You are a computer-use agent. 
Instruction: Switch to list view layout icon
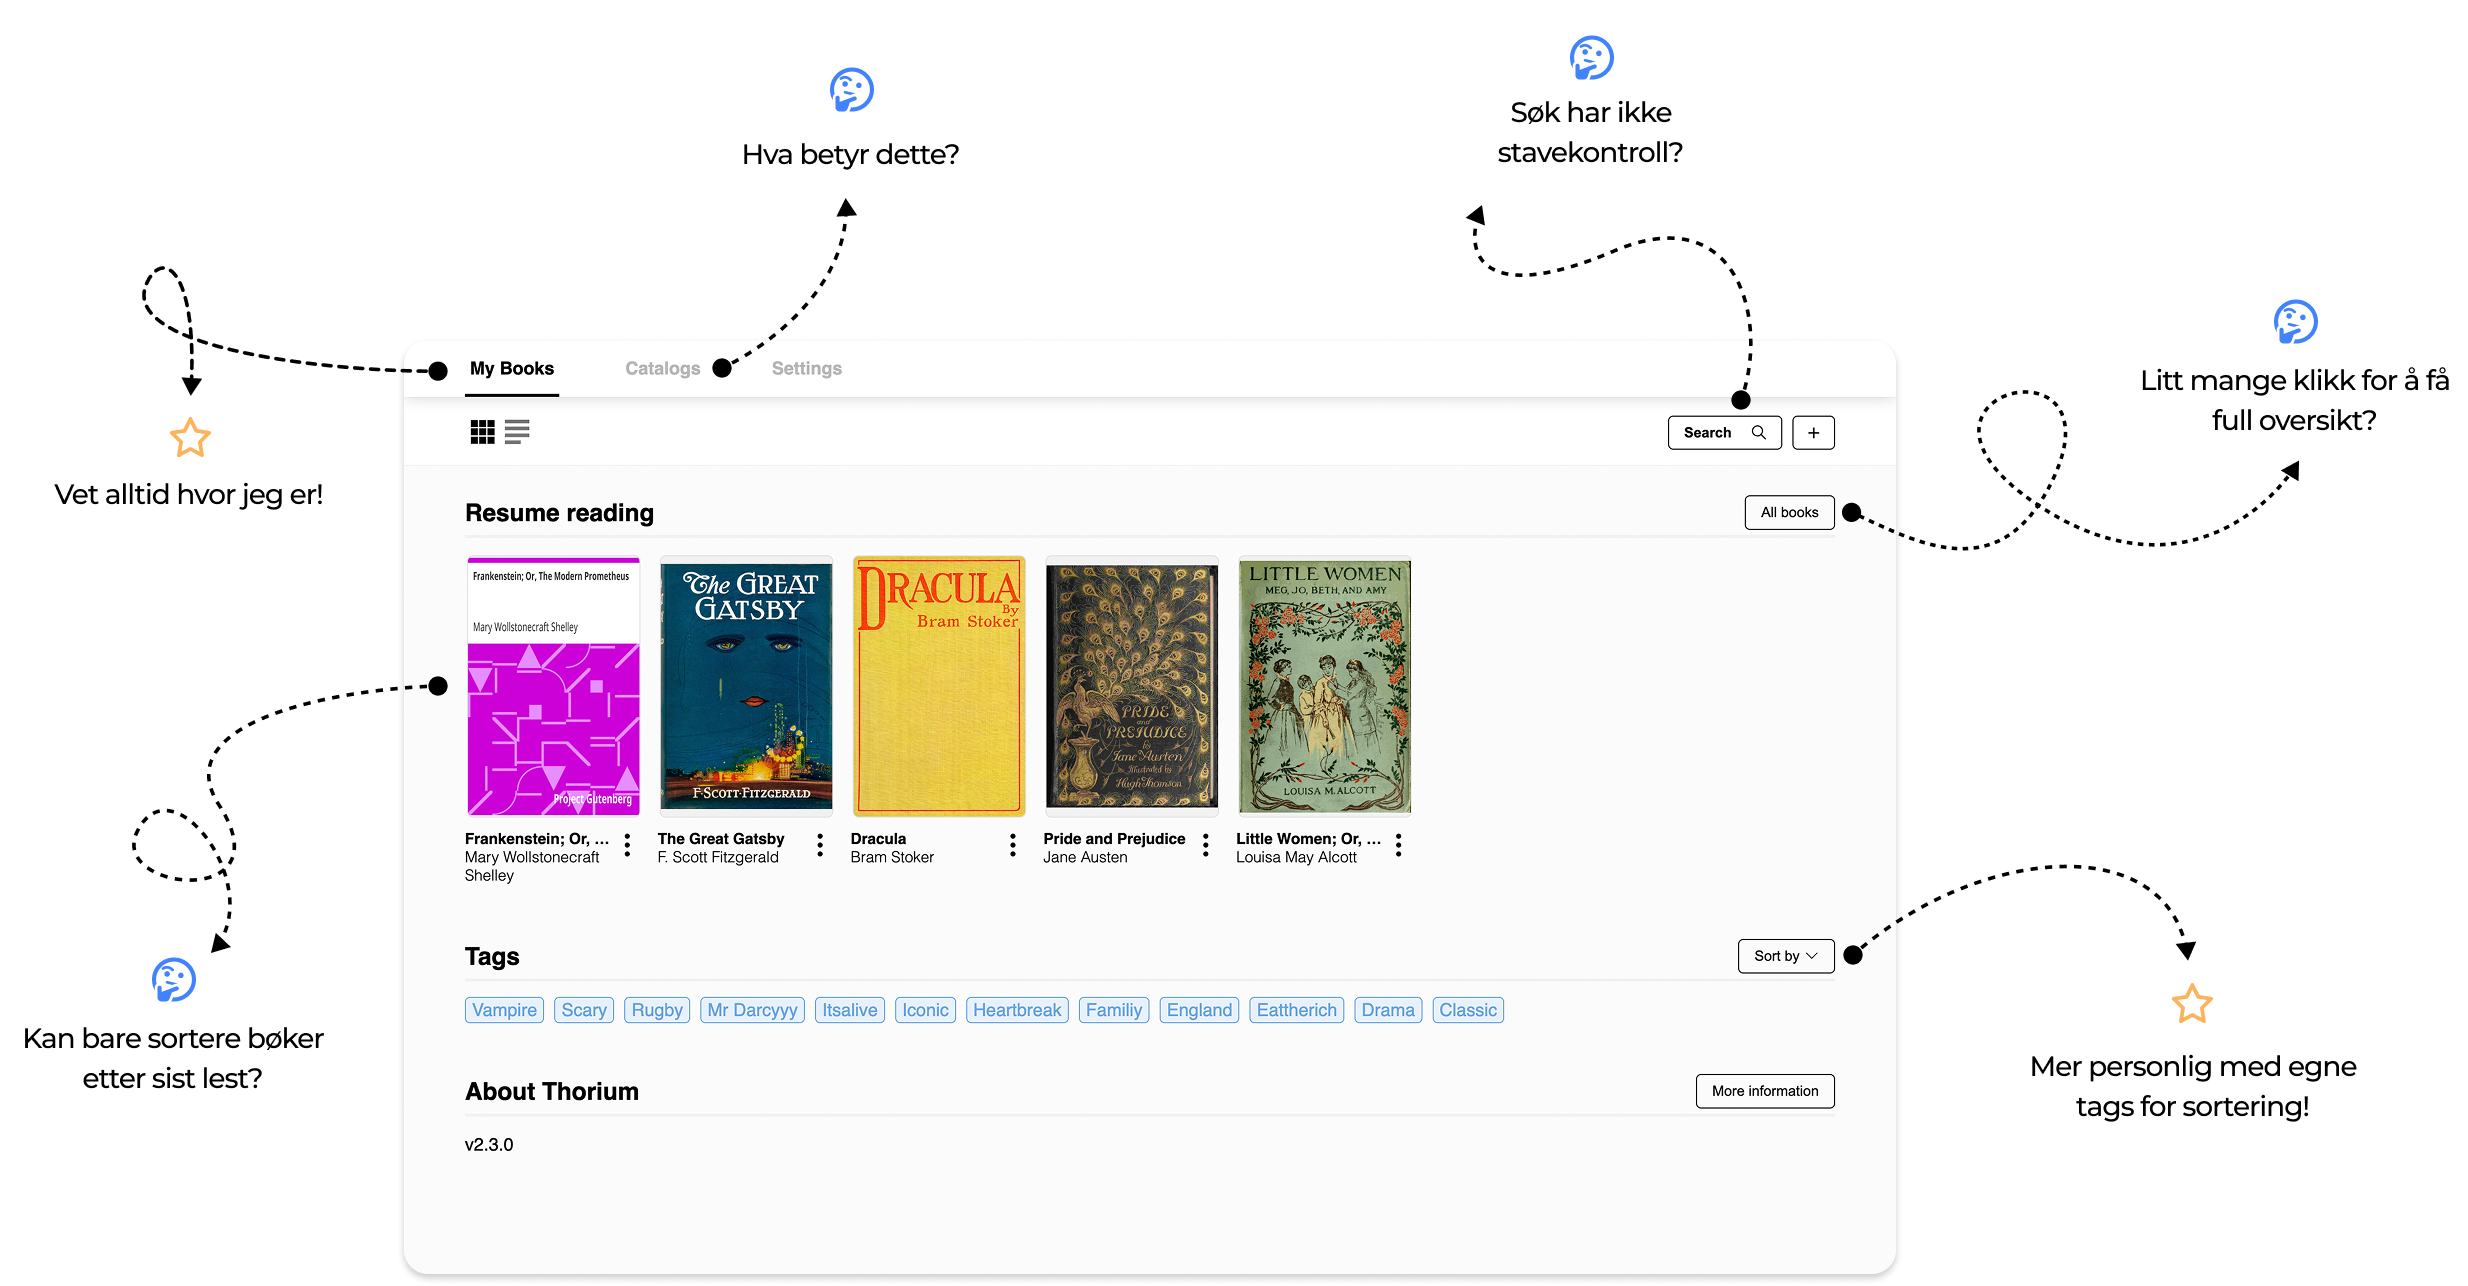[x=517, y=432]
